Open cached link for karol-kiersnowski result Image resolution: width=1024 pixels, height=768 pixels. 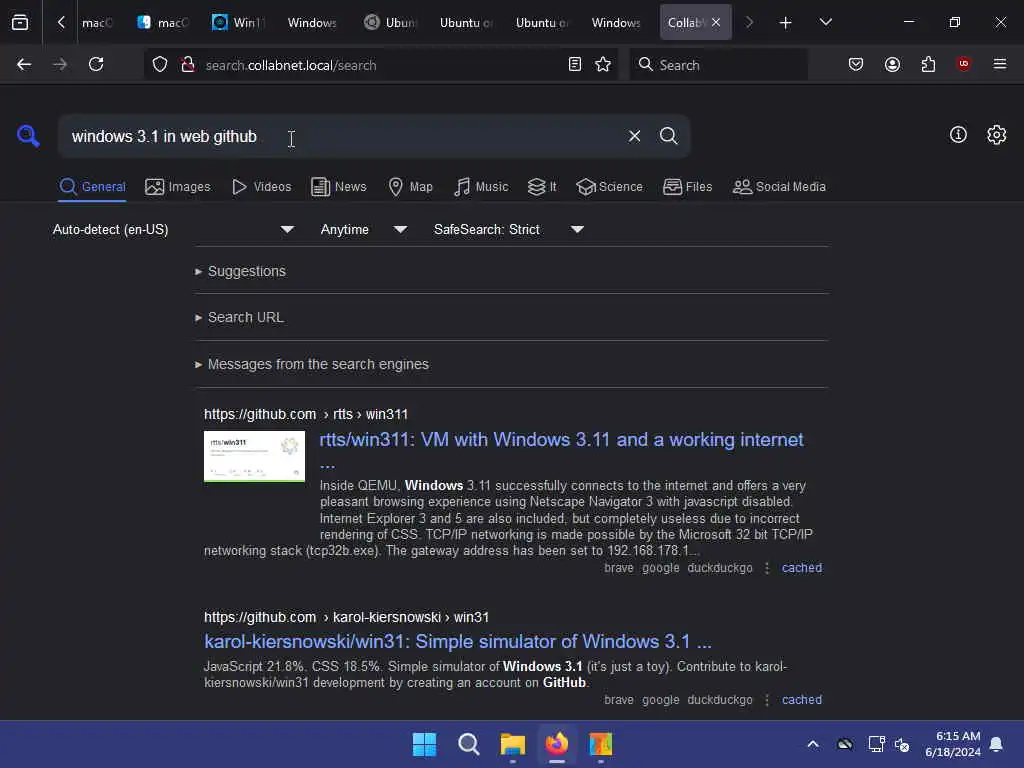[x=801, y=699]
